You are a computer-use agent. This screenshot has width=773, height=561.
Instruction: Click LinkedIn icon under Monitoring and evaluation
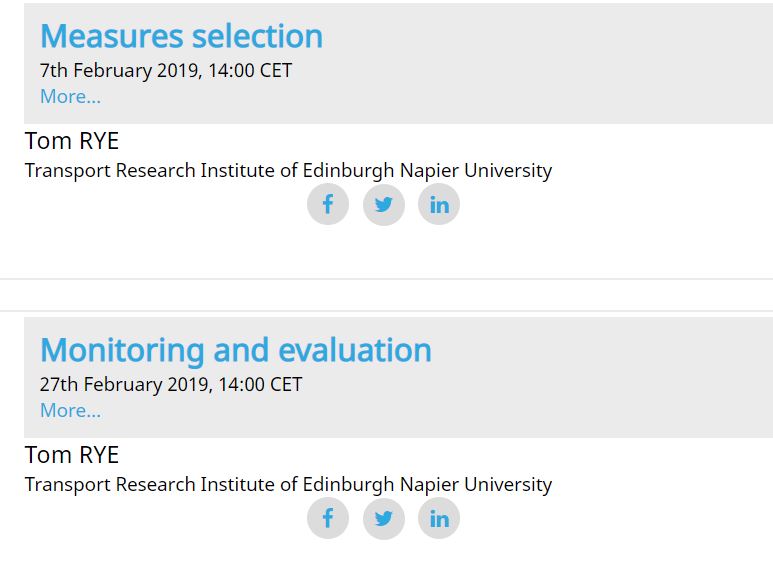point(439,518)
